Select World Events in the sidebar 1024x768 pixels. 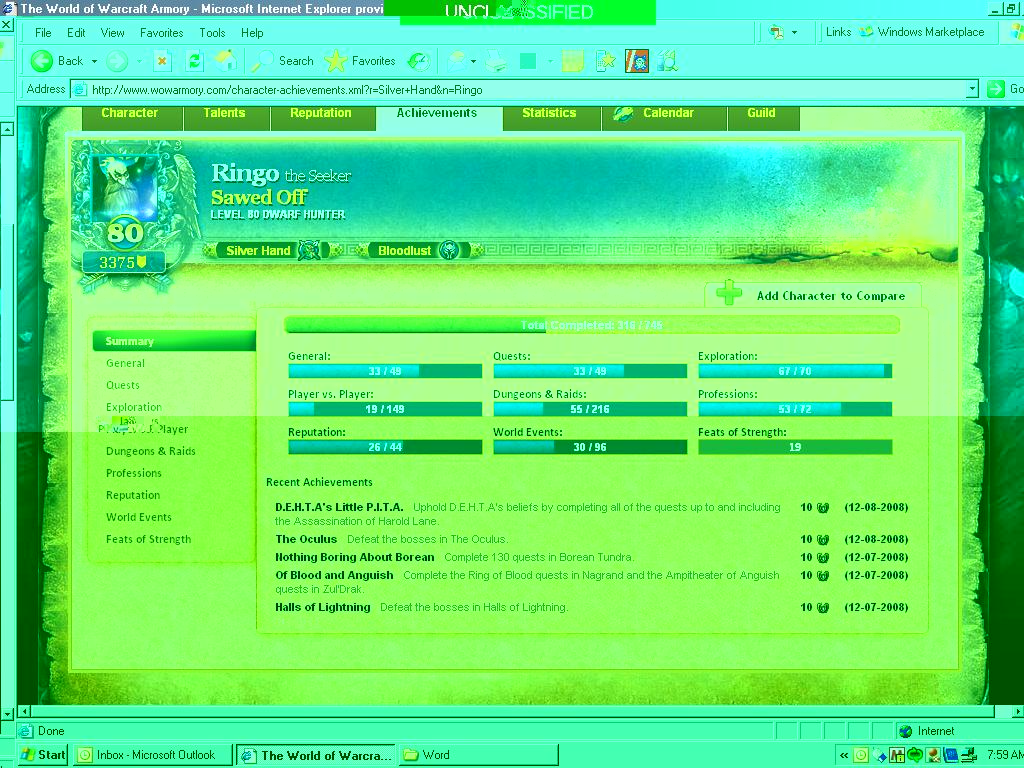(x=139, y=517)
